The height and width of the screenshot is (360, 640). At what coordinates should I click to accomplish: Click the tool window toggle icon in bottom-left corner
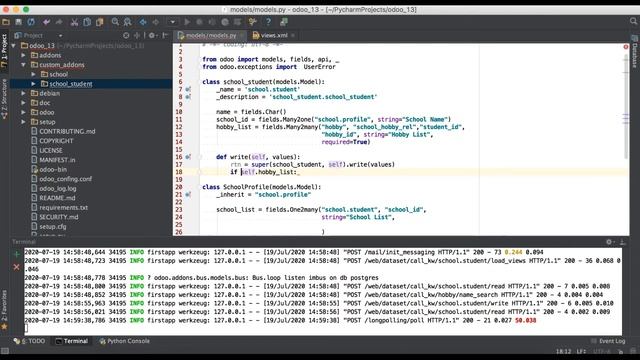[4, 351]
